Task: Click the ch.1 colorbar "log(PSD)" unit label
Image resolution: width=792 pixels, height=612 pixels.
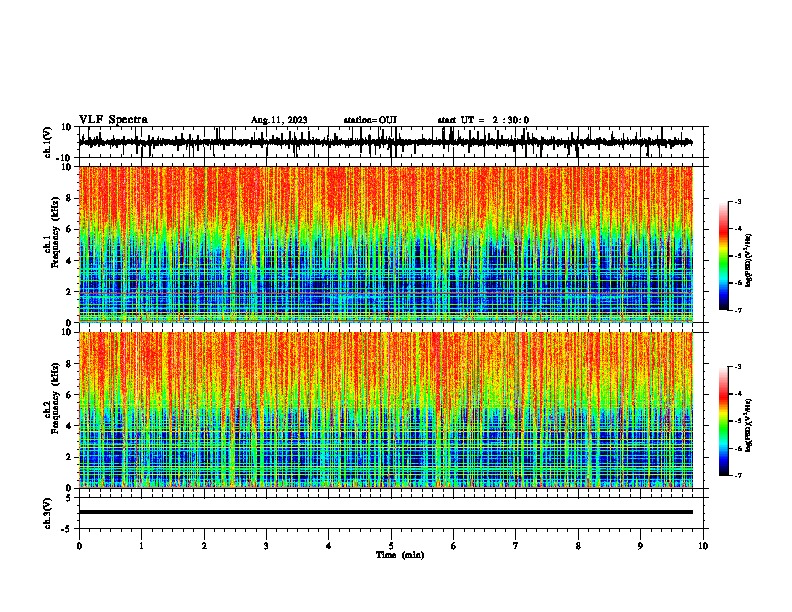Action: click(749, 261)
